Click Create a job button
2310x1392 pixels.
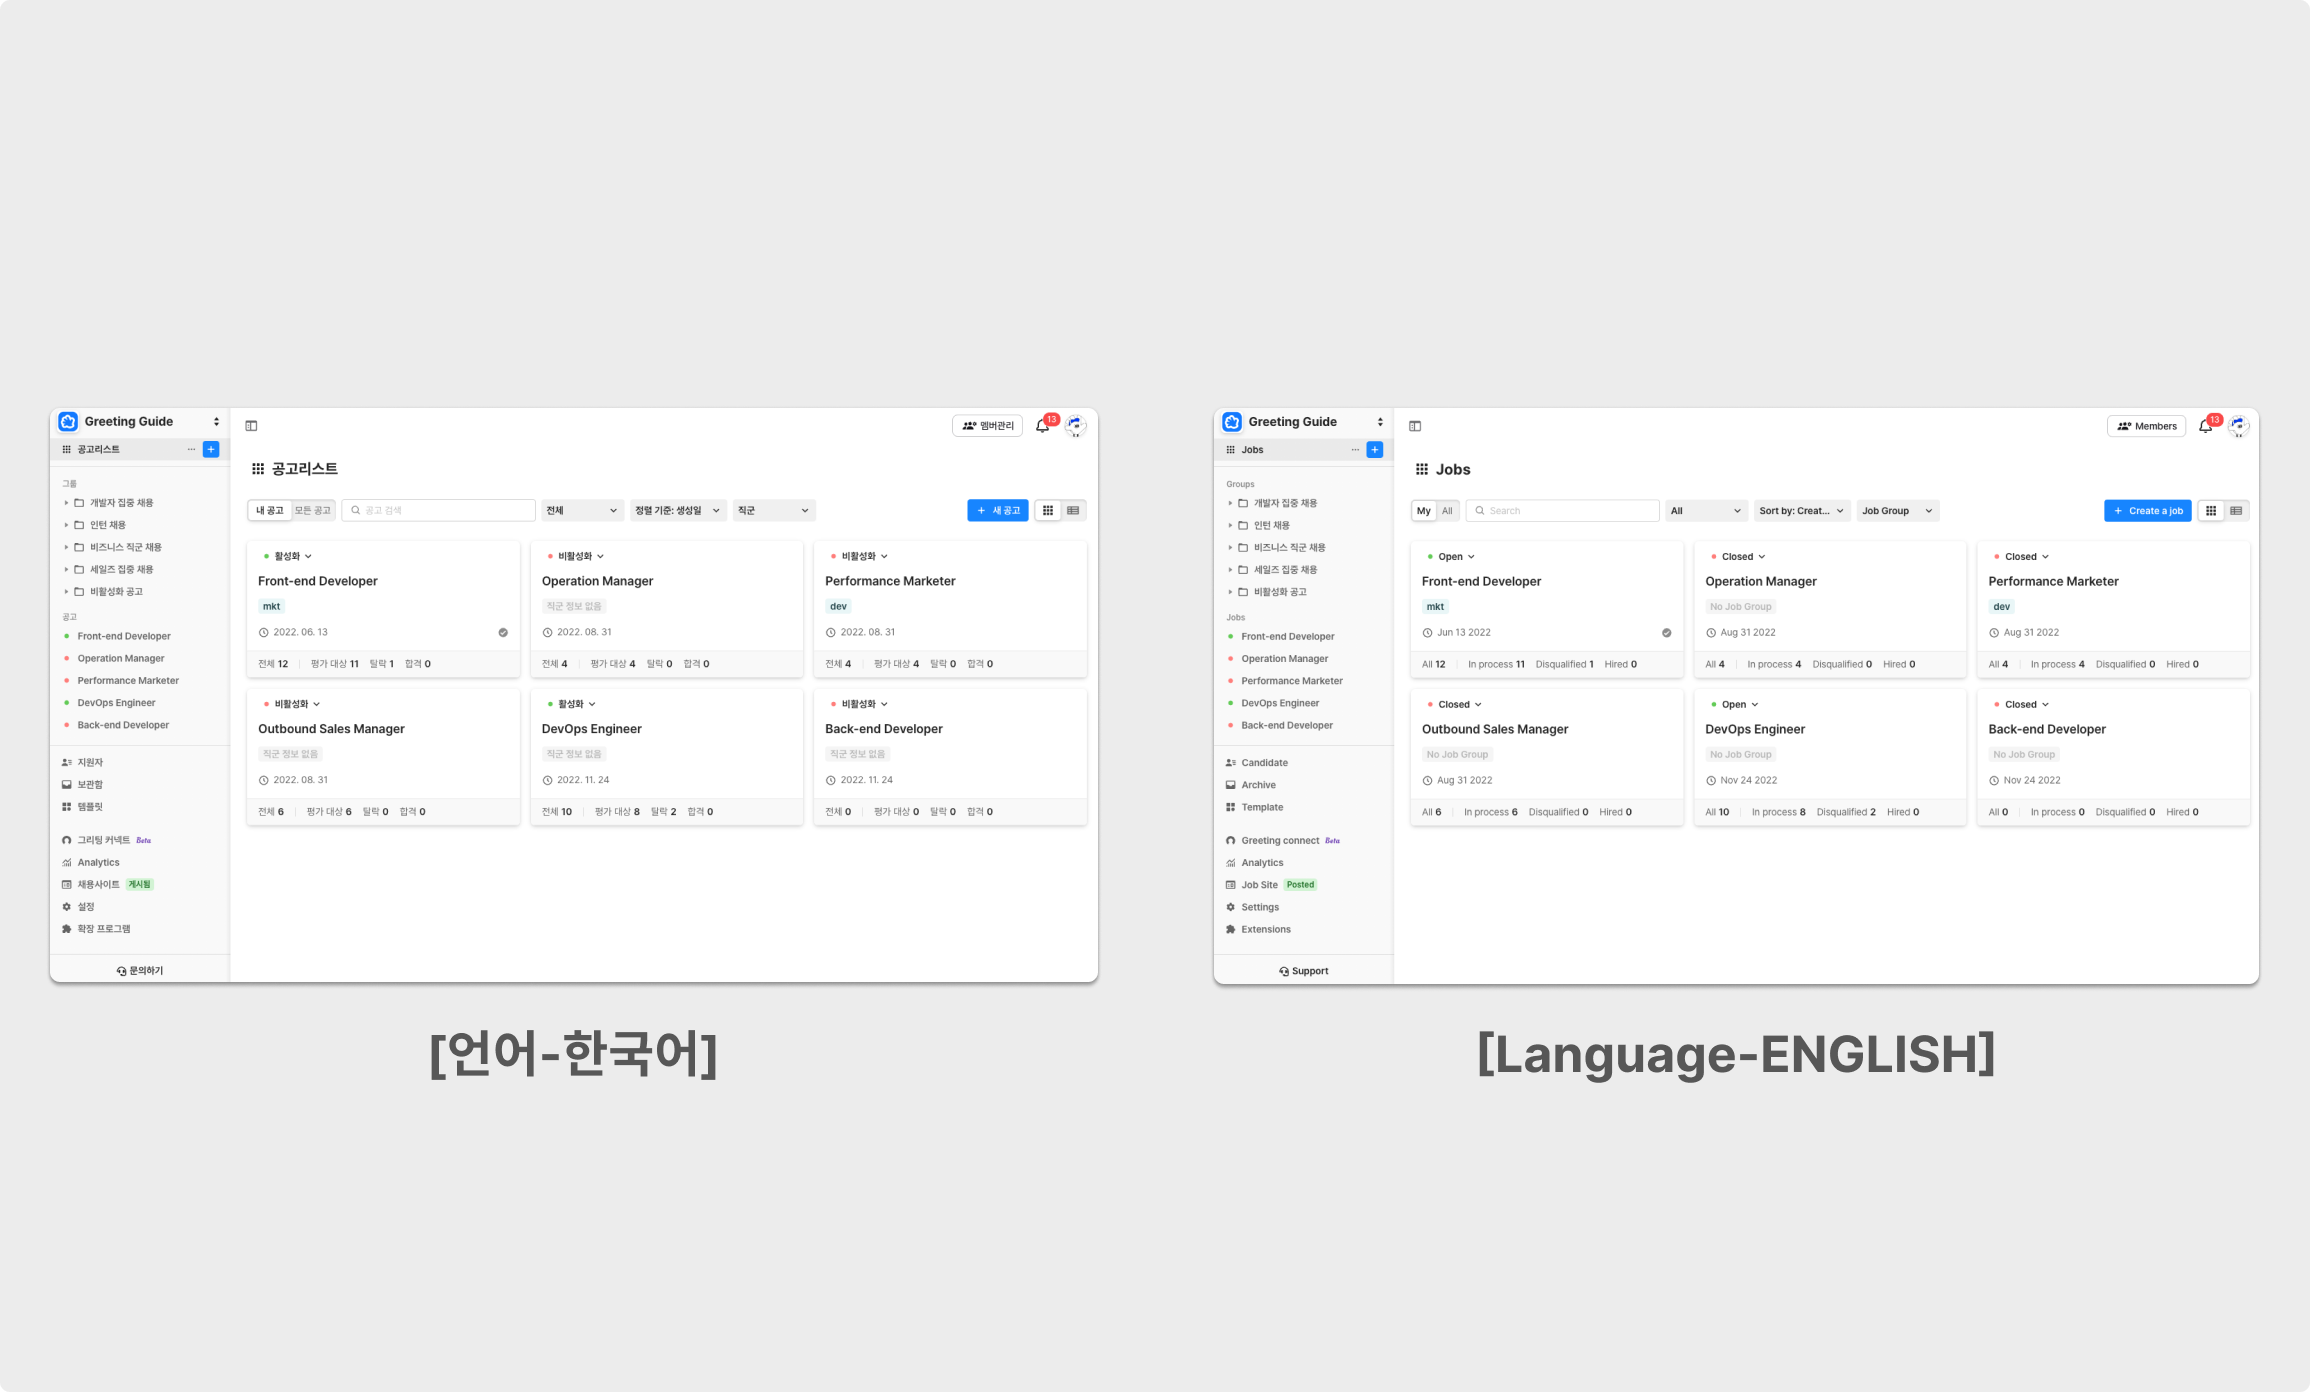(x=2147, y=511)
